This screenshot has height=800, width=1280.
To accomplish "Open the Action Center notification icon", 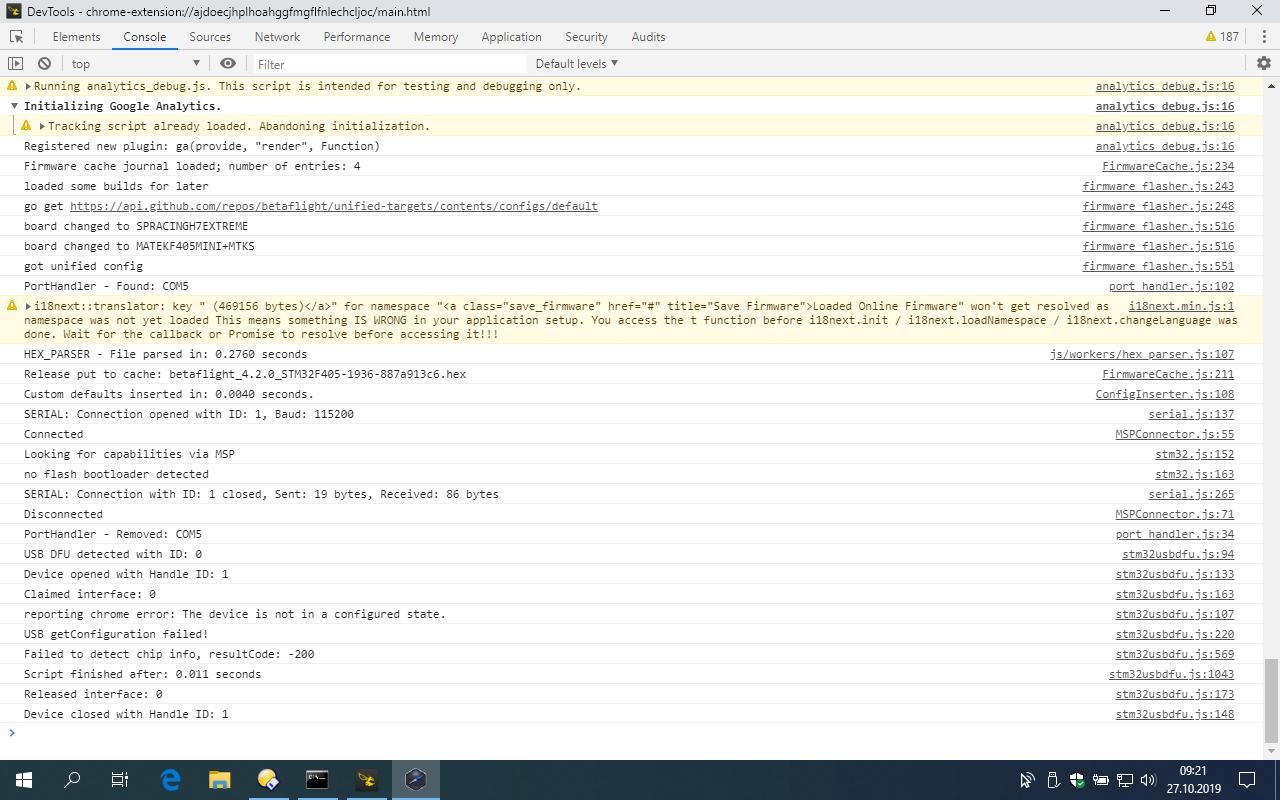I will pyautogui.click(x=1247, y=780).
